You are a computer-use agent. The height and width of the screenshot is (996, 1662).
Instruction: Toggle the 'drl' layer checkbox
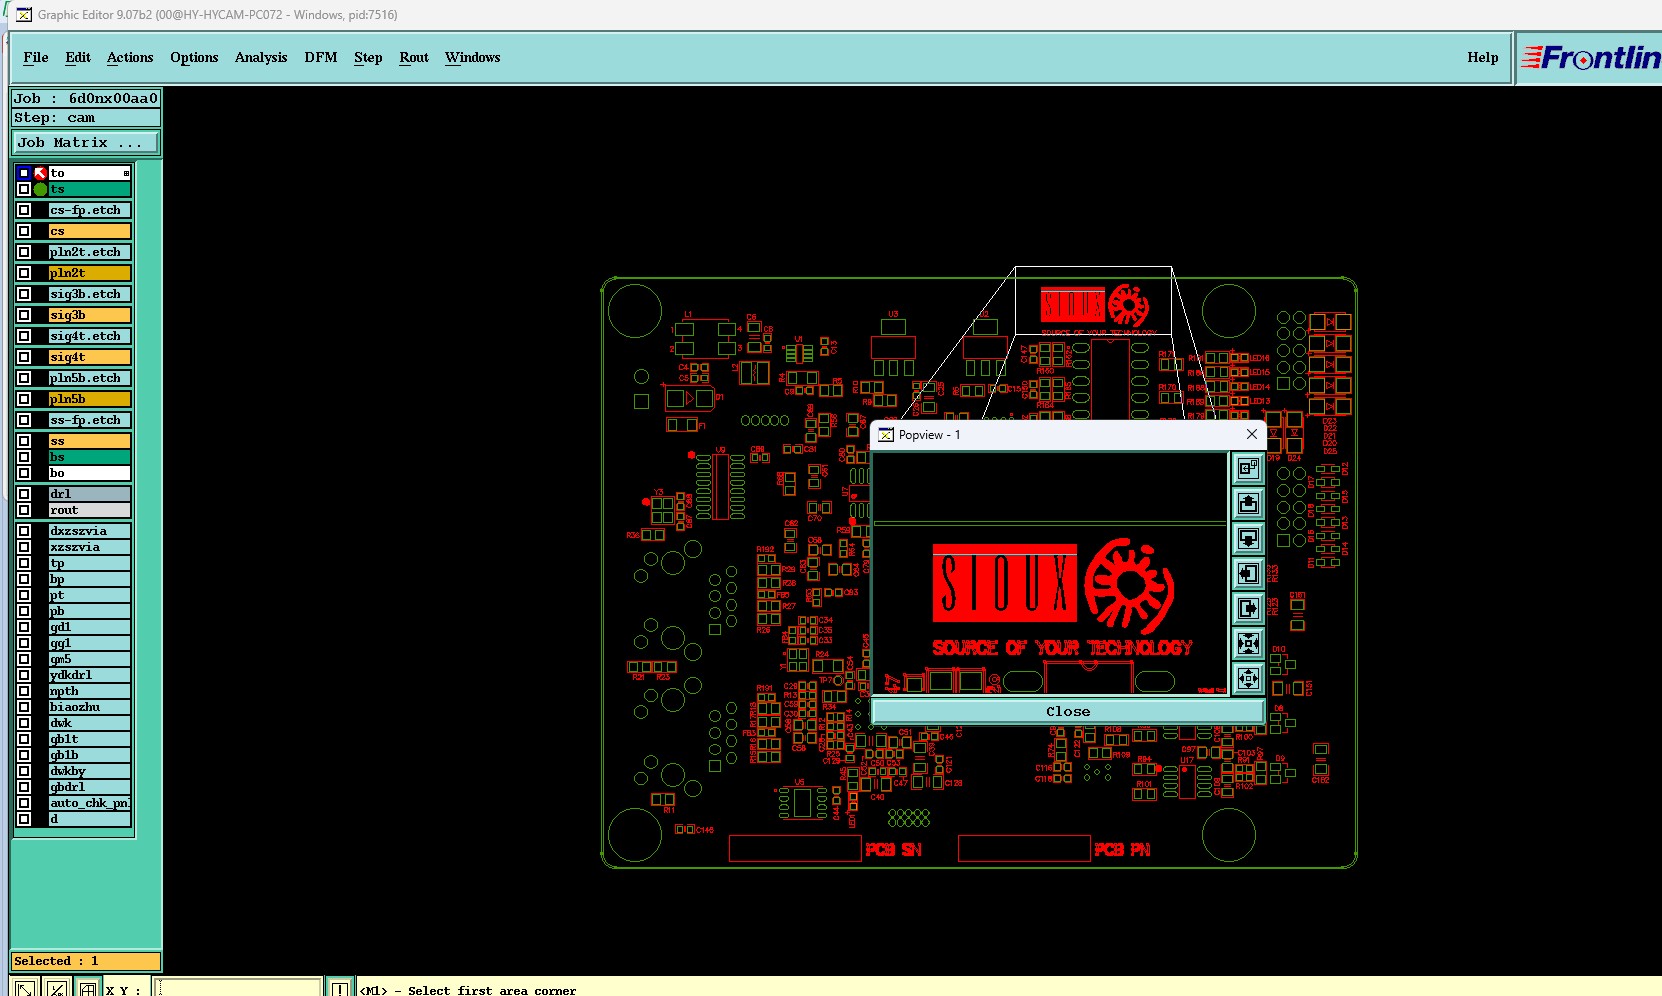pos(24,494)
